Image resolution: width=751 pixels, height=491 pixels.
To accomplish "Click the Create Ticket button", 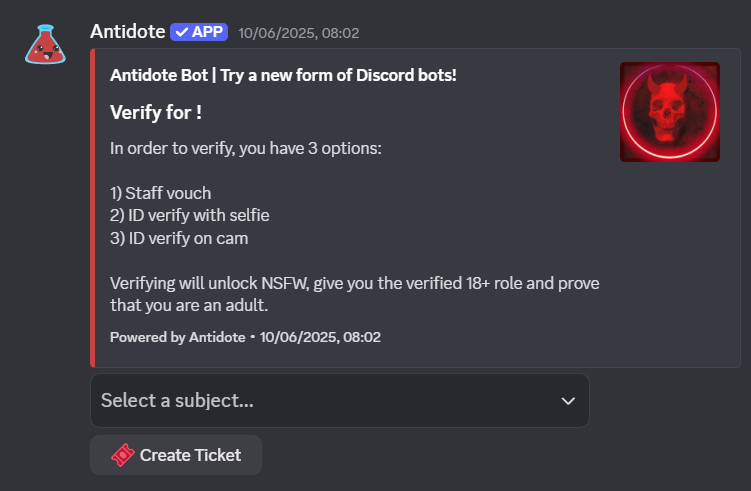I will 176,455.
